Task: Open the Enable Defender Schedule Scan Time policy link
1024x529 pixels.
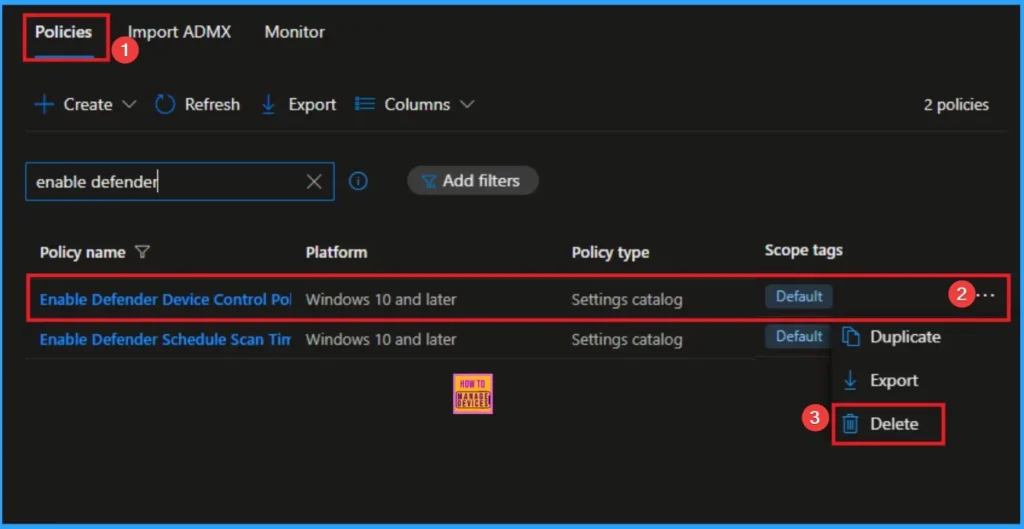Action: click(x=166, y=340)
